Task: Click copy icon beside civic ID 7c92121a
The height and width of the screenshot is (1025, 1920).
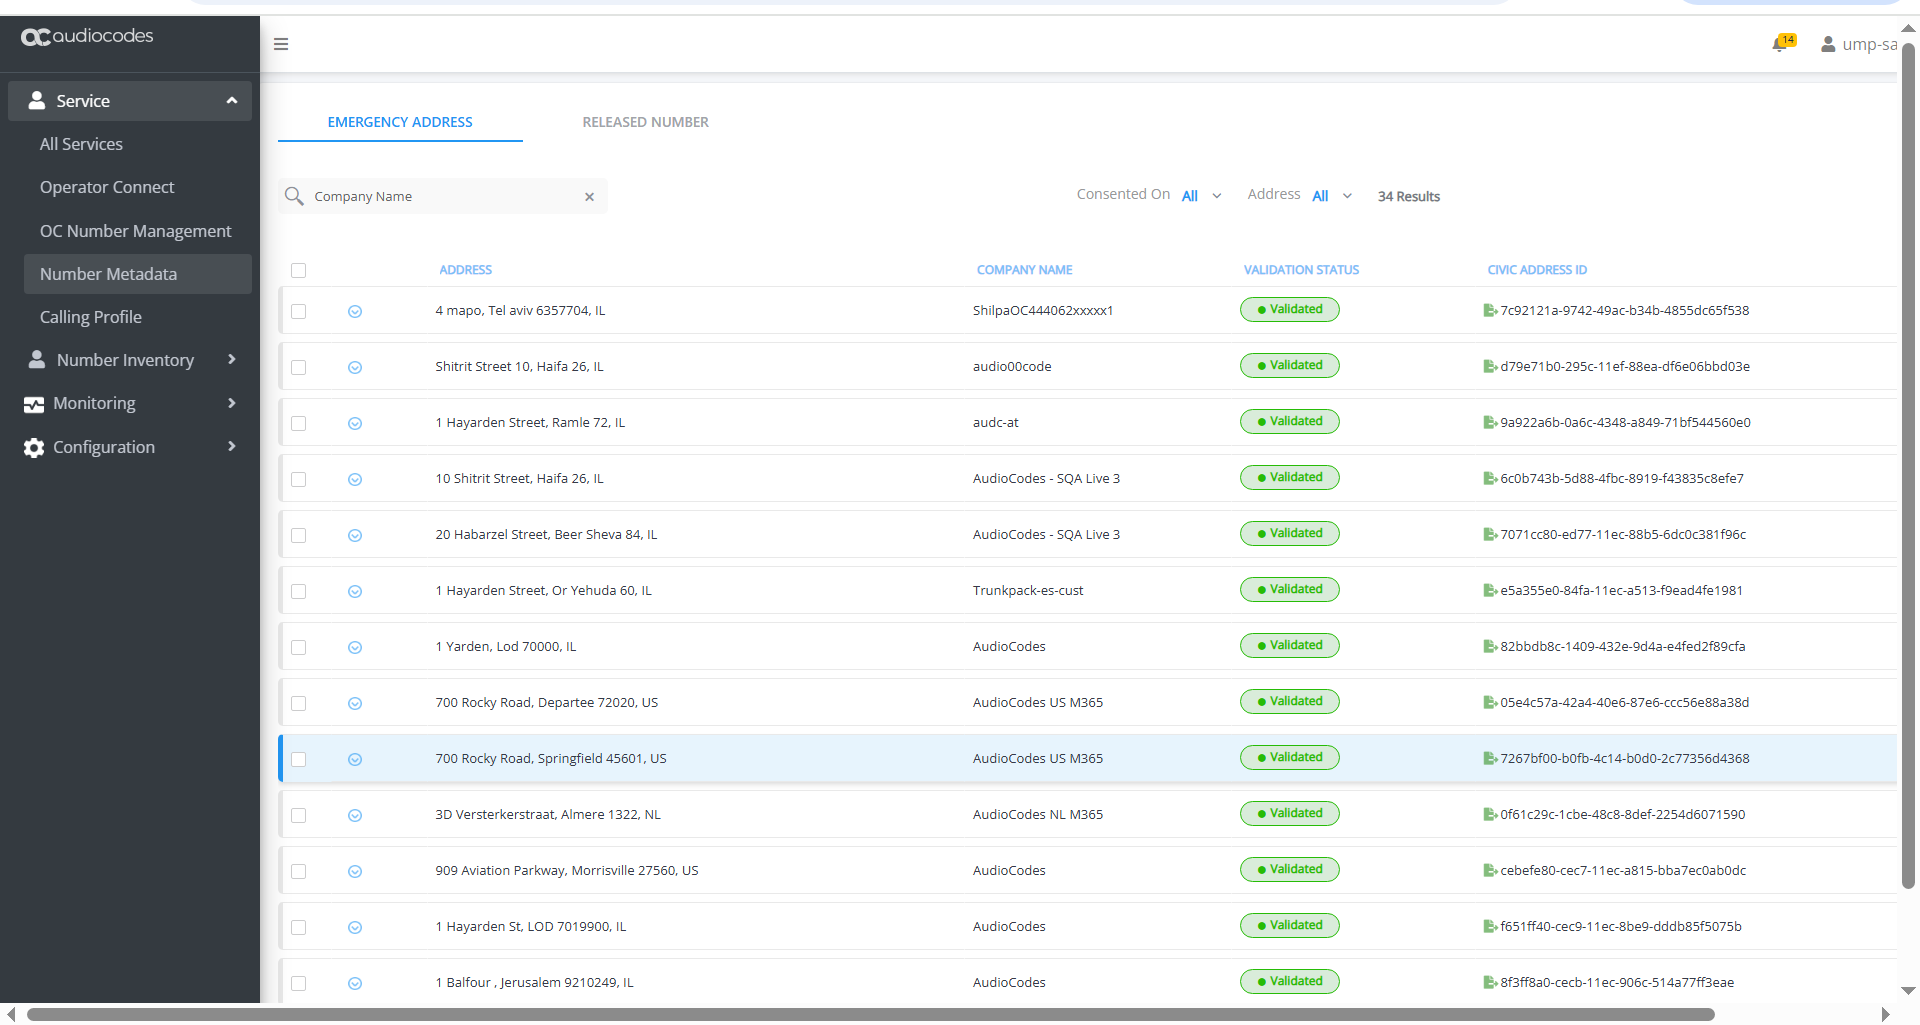Action: (1490, 311)
